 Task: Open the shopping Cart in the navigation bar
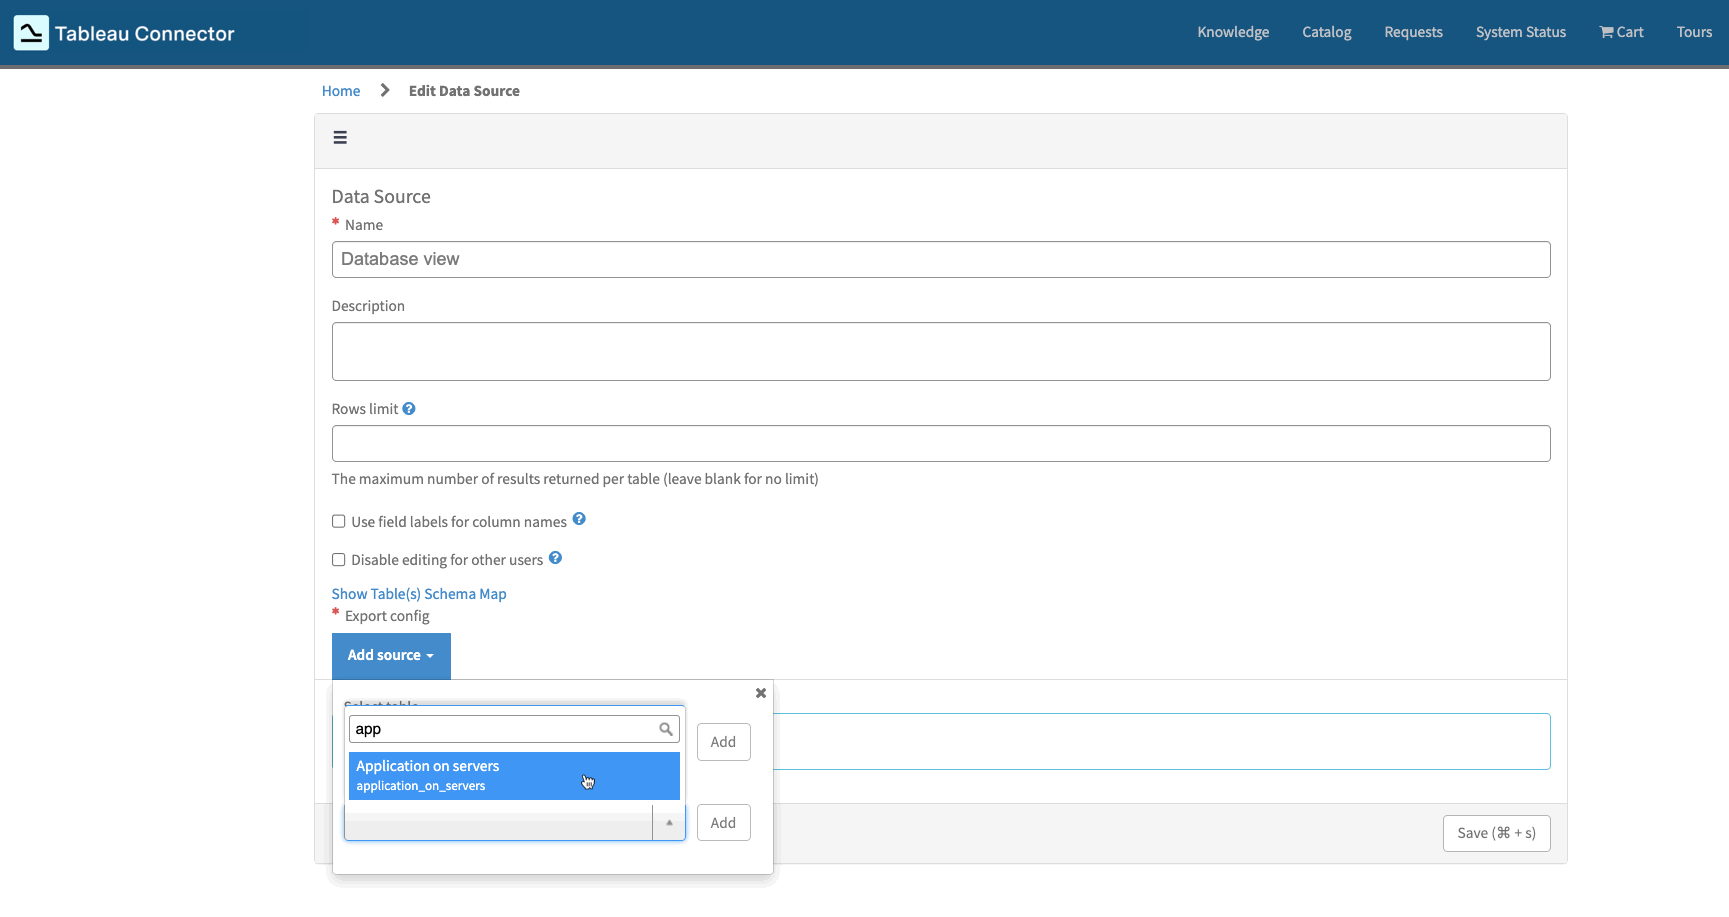[1620, 32]
